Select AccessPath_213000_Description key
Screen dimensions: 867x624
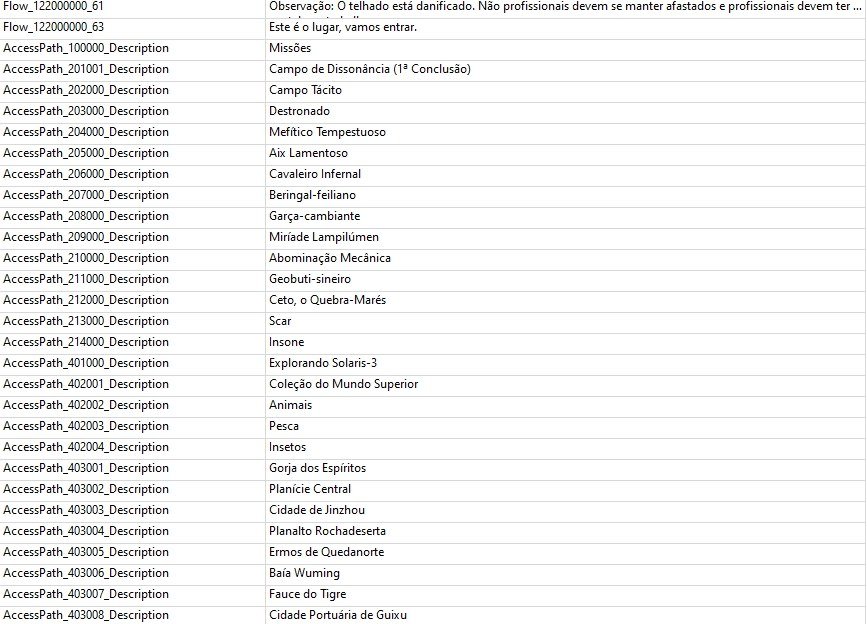click(132, 322)
